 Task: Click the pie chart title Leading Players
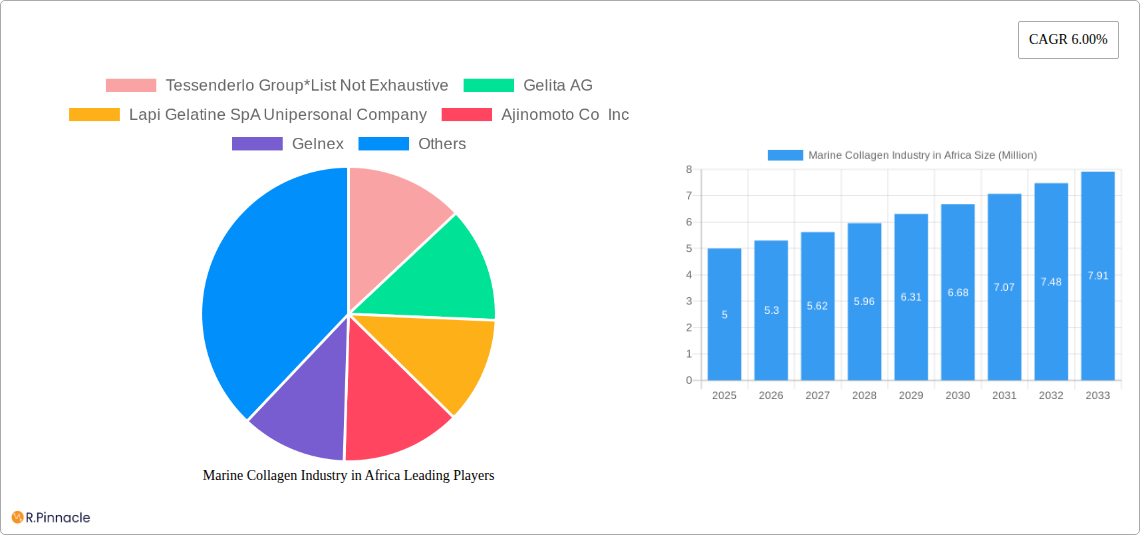tap(348, 475)
